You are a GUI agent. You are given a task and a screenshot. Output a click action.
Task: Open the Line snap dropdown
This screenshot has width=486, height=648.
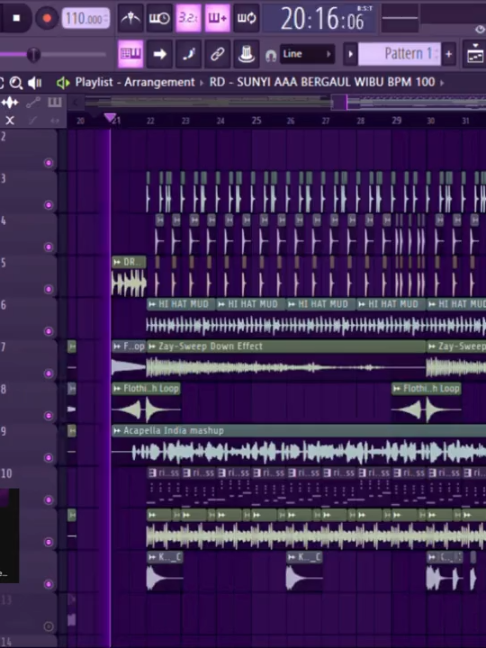click(x=307, y=54)
